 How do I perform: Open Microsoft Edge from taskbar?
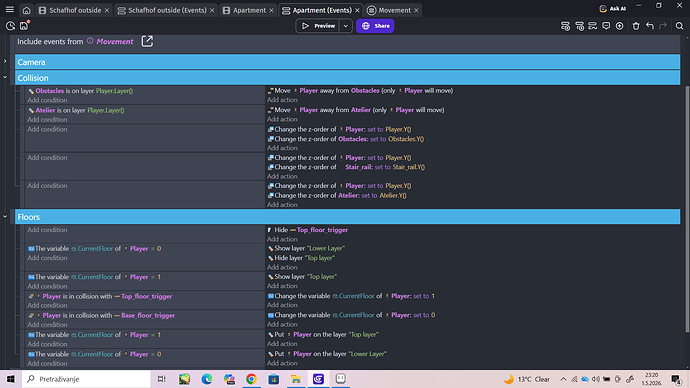click(x=206, y=379)
